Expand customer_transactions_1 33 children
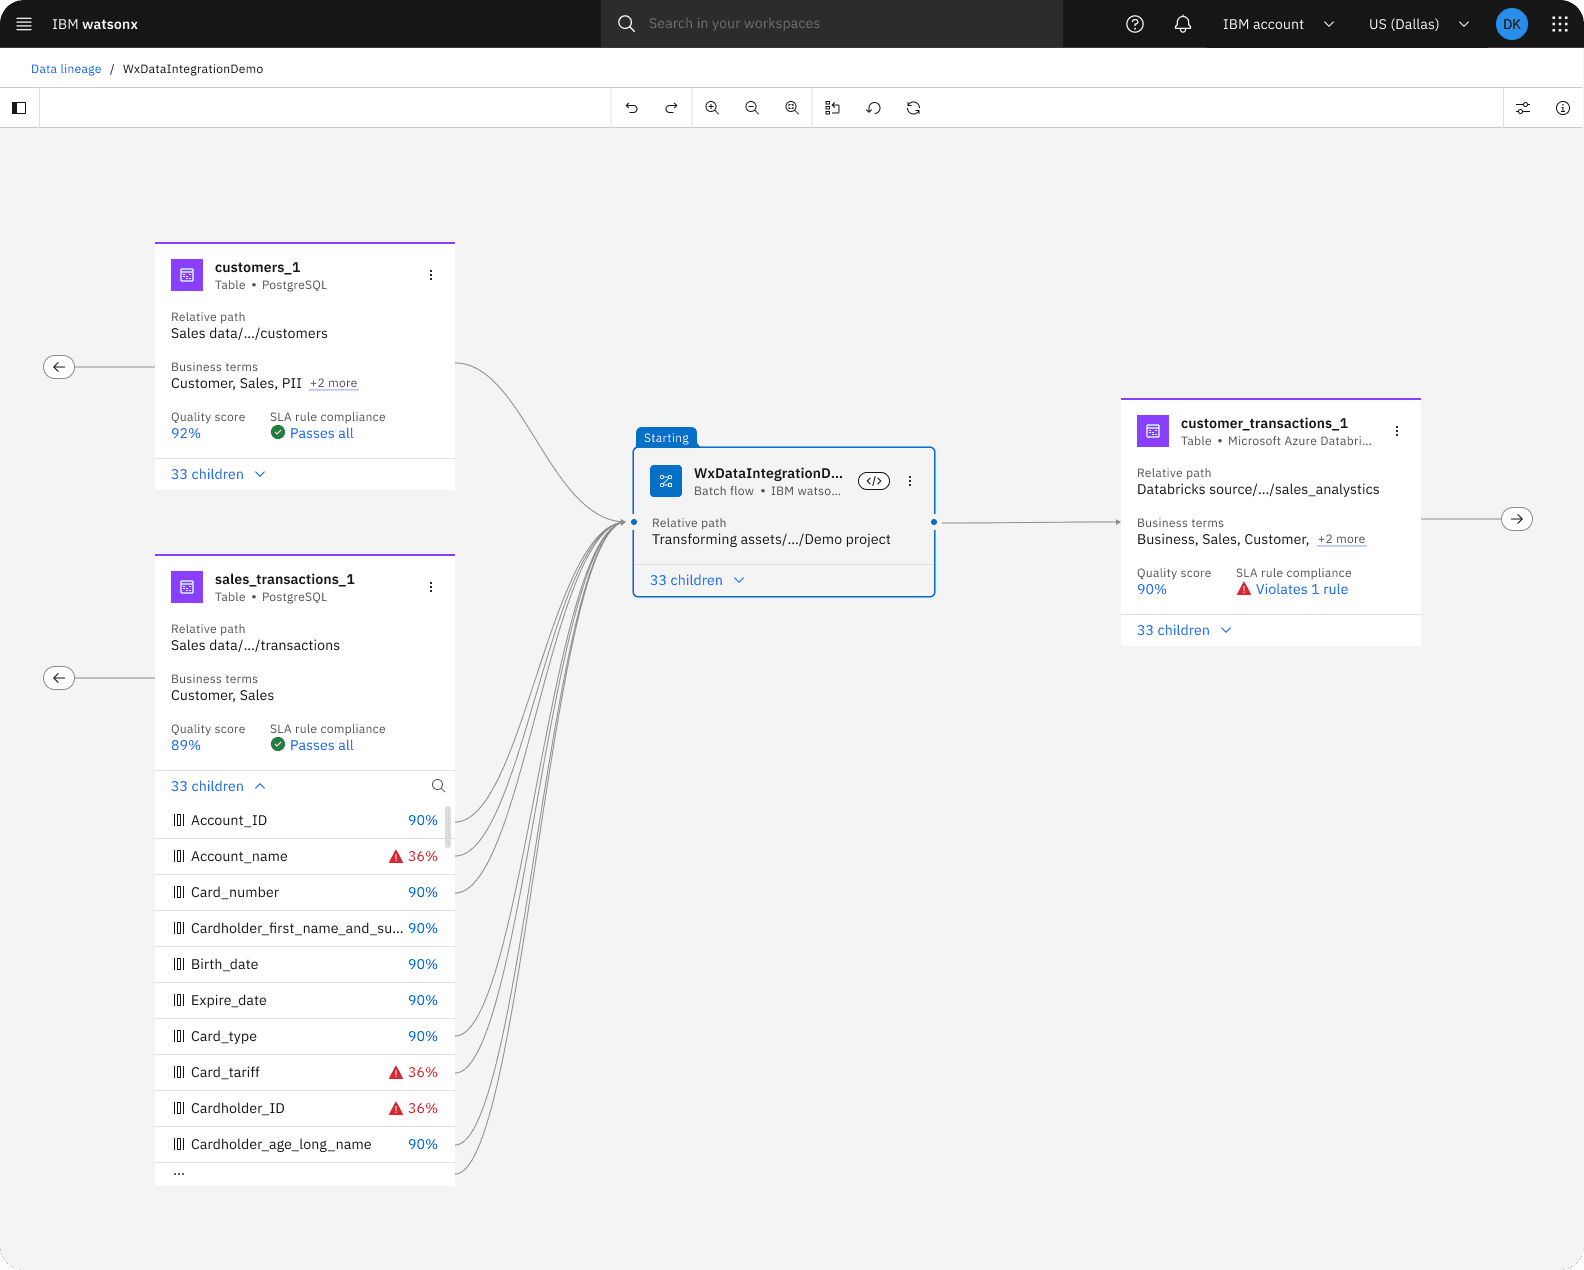The width and height of the screenshot is (1584, 1270). click(x=1184, y=630)
